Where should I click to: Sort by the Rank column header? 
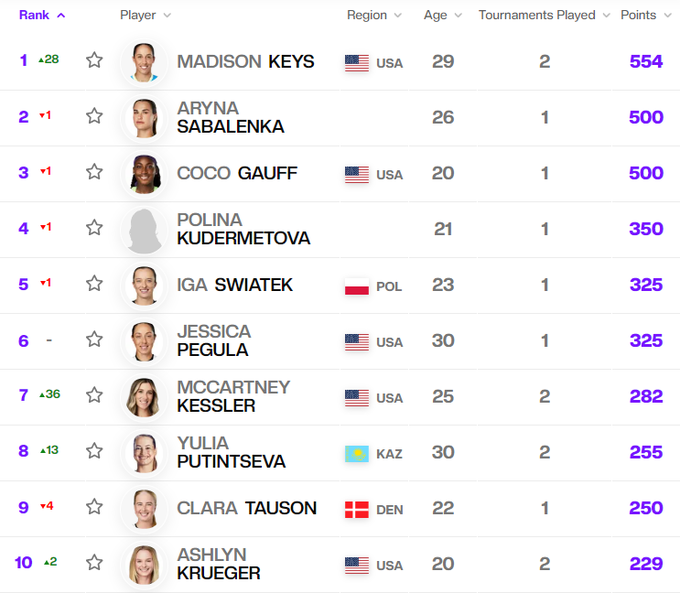pyautogui.click(x=42, y=15)
